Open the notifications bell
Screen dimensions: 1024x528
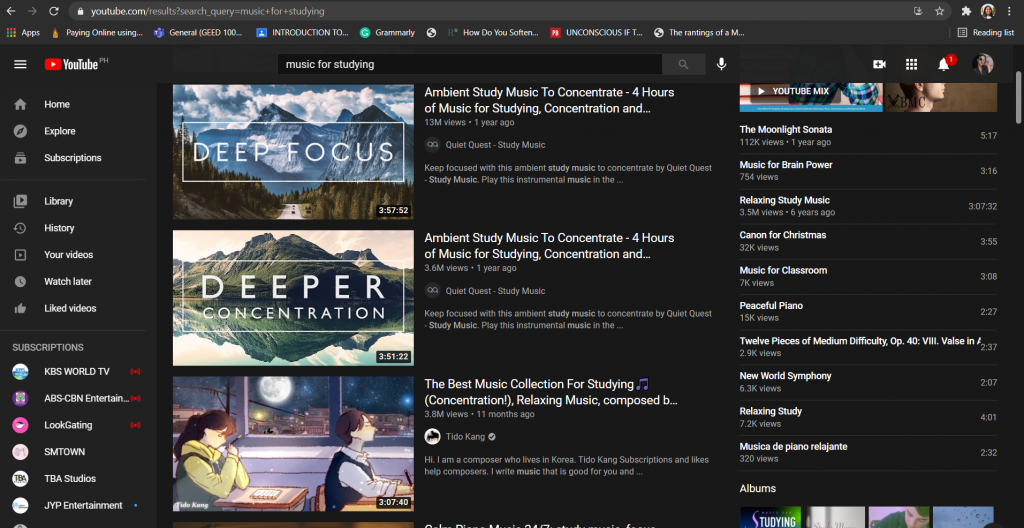coord(944,64)
